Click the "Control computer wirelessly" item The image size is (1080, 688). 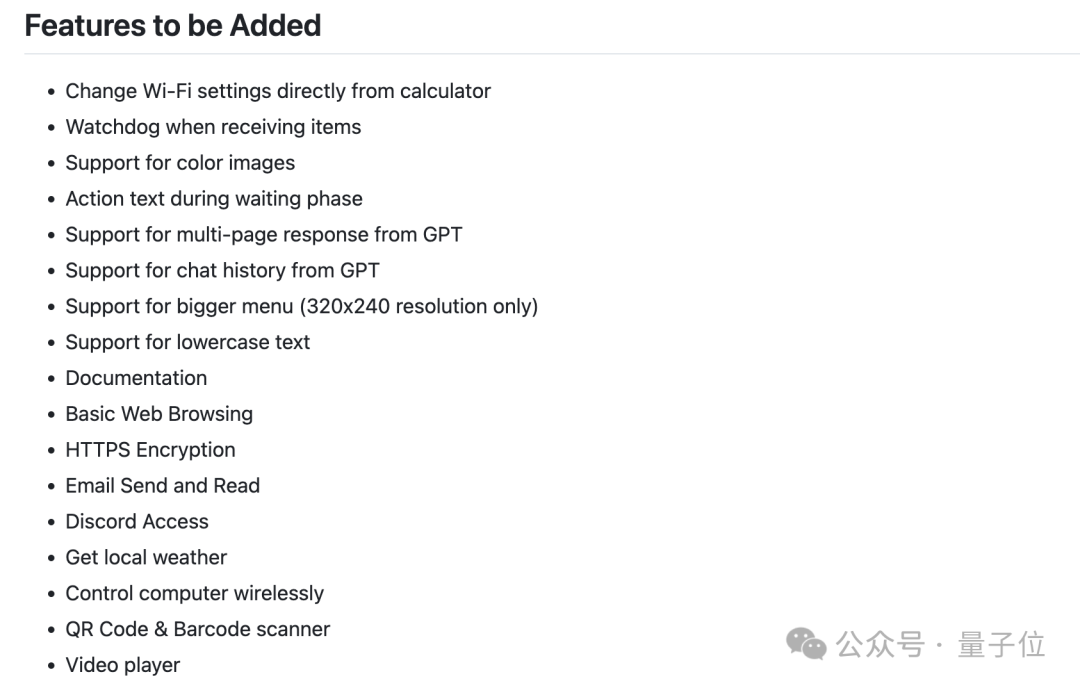point(194,594)
